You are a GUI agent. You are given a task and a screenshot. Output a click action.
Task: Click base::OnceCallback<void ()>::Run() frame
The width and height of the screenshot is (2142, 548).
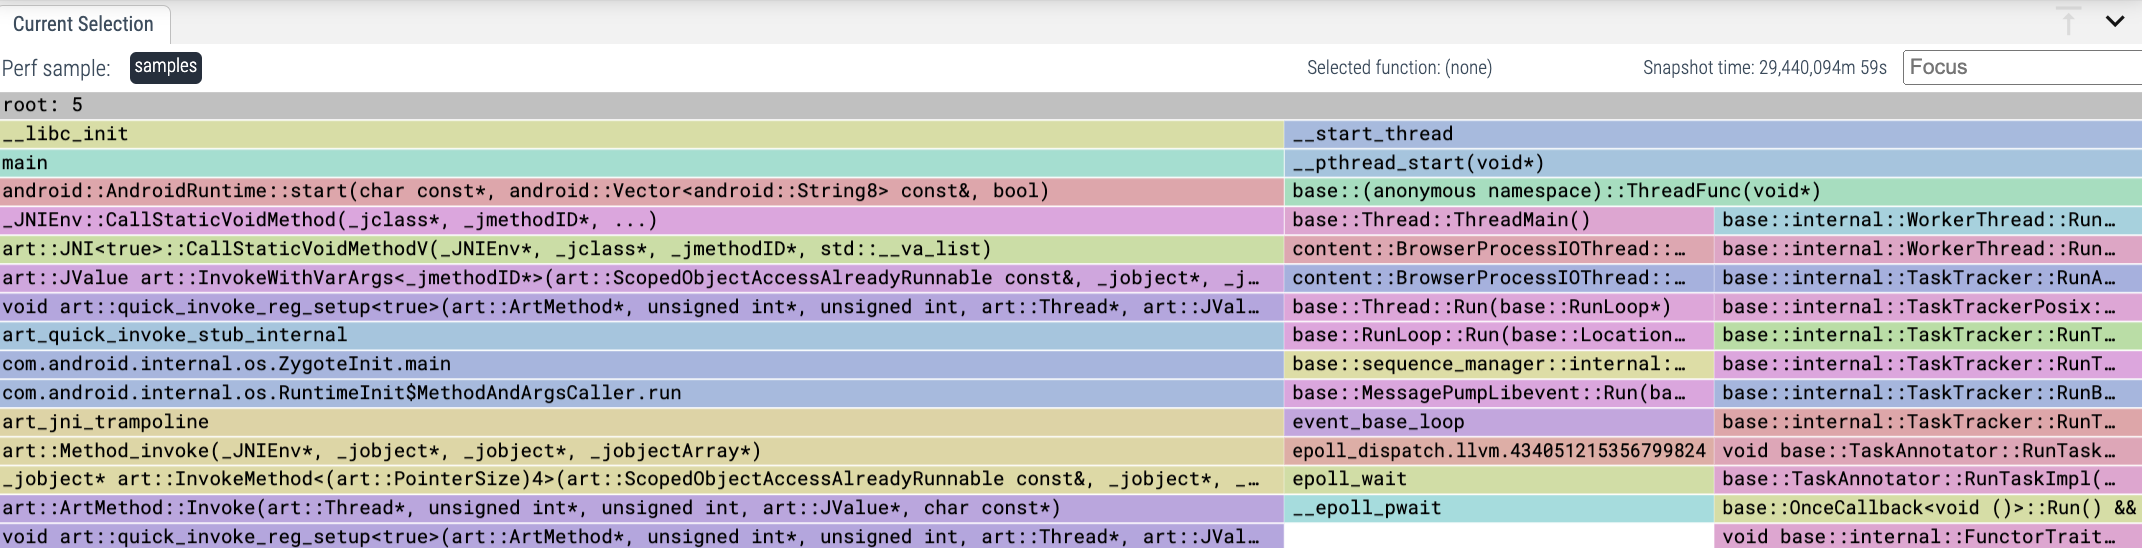click(1928, 508)
